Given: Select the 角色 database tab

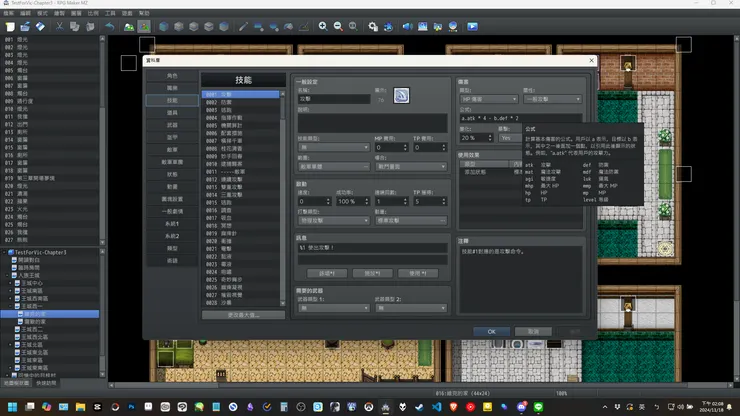Looking at the screenshot, I should pyautogui.click(x=172, y=76).
